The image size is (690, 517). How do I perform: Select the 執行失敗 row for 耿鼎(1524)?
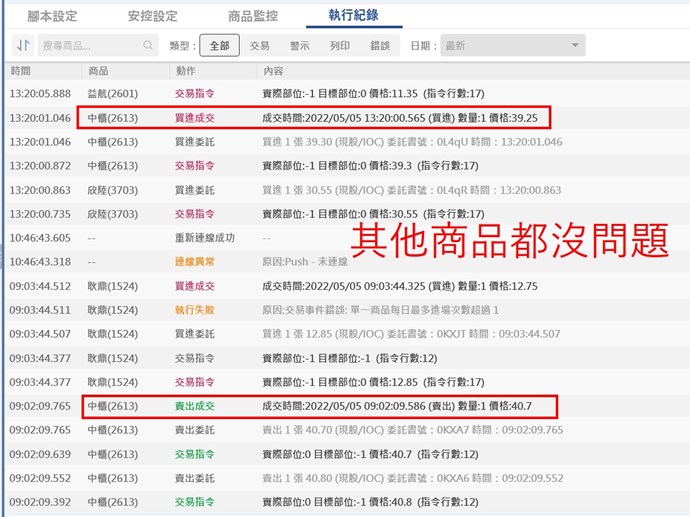coord(194,310)
